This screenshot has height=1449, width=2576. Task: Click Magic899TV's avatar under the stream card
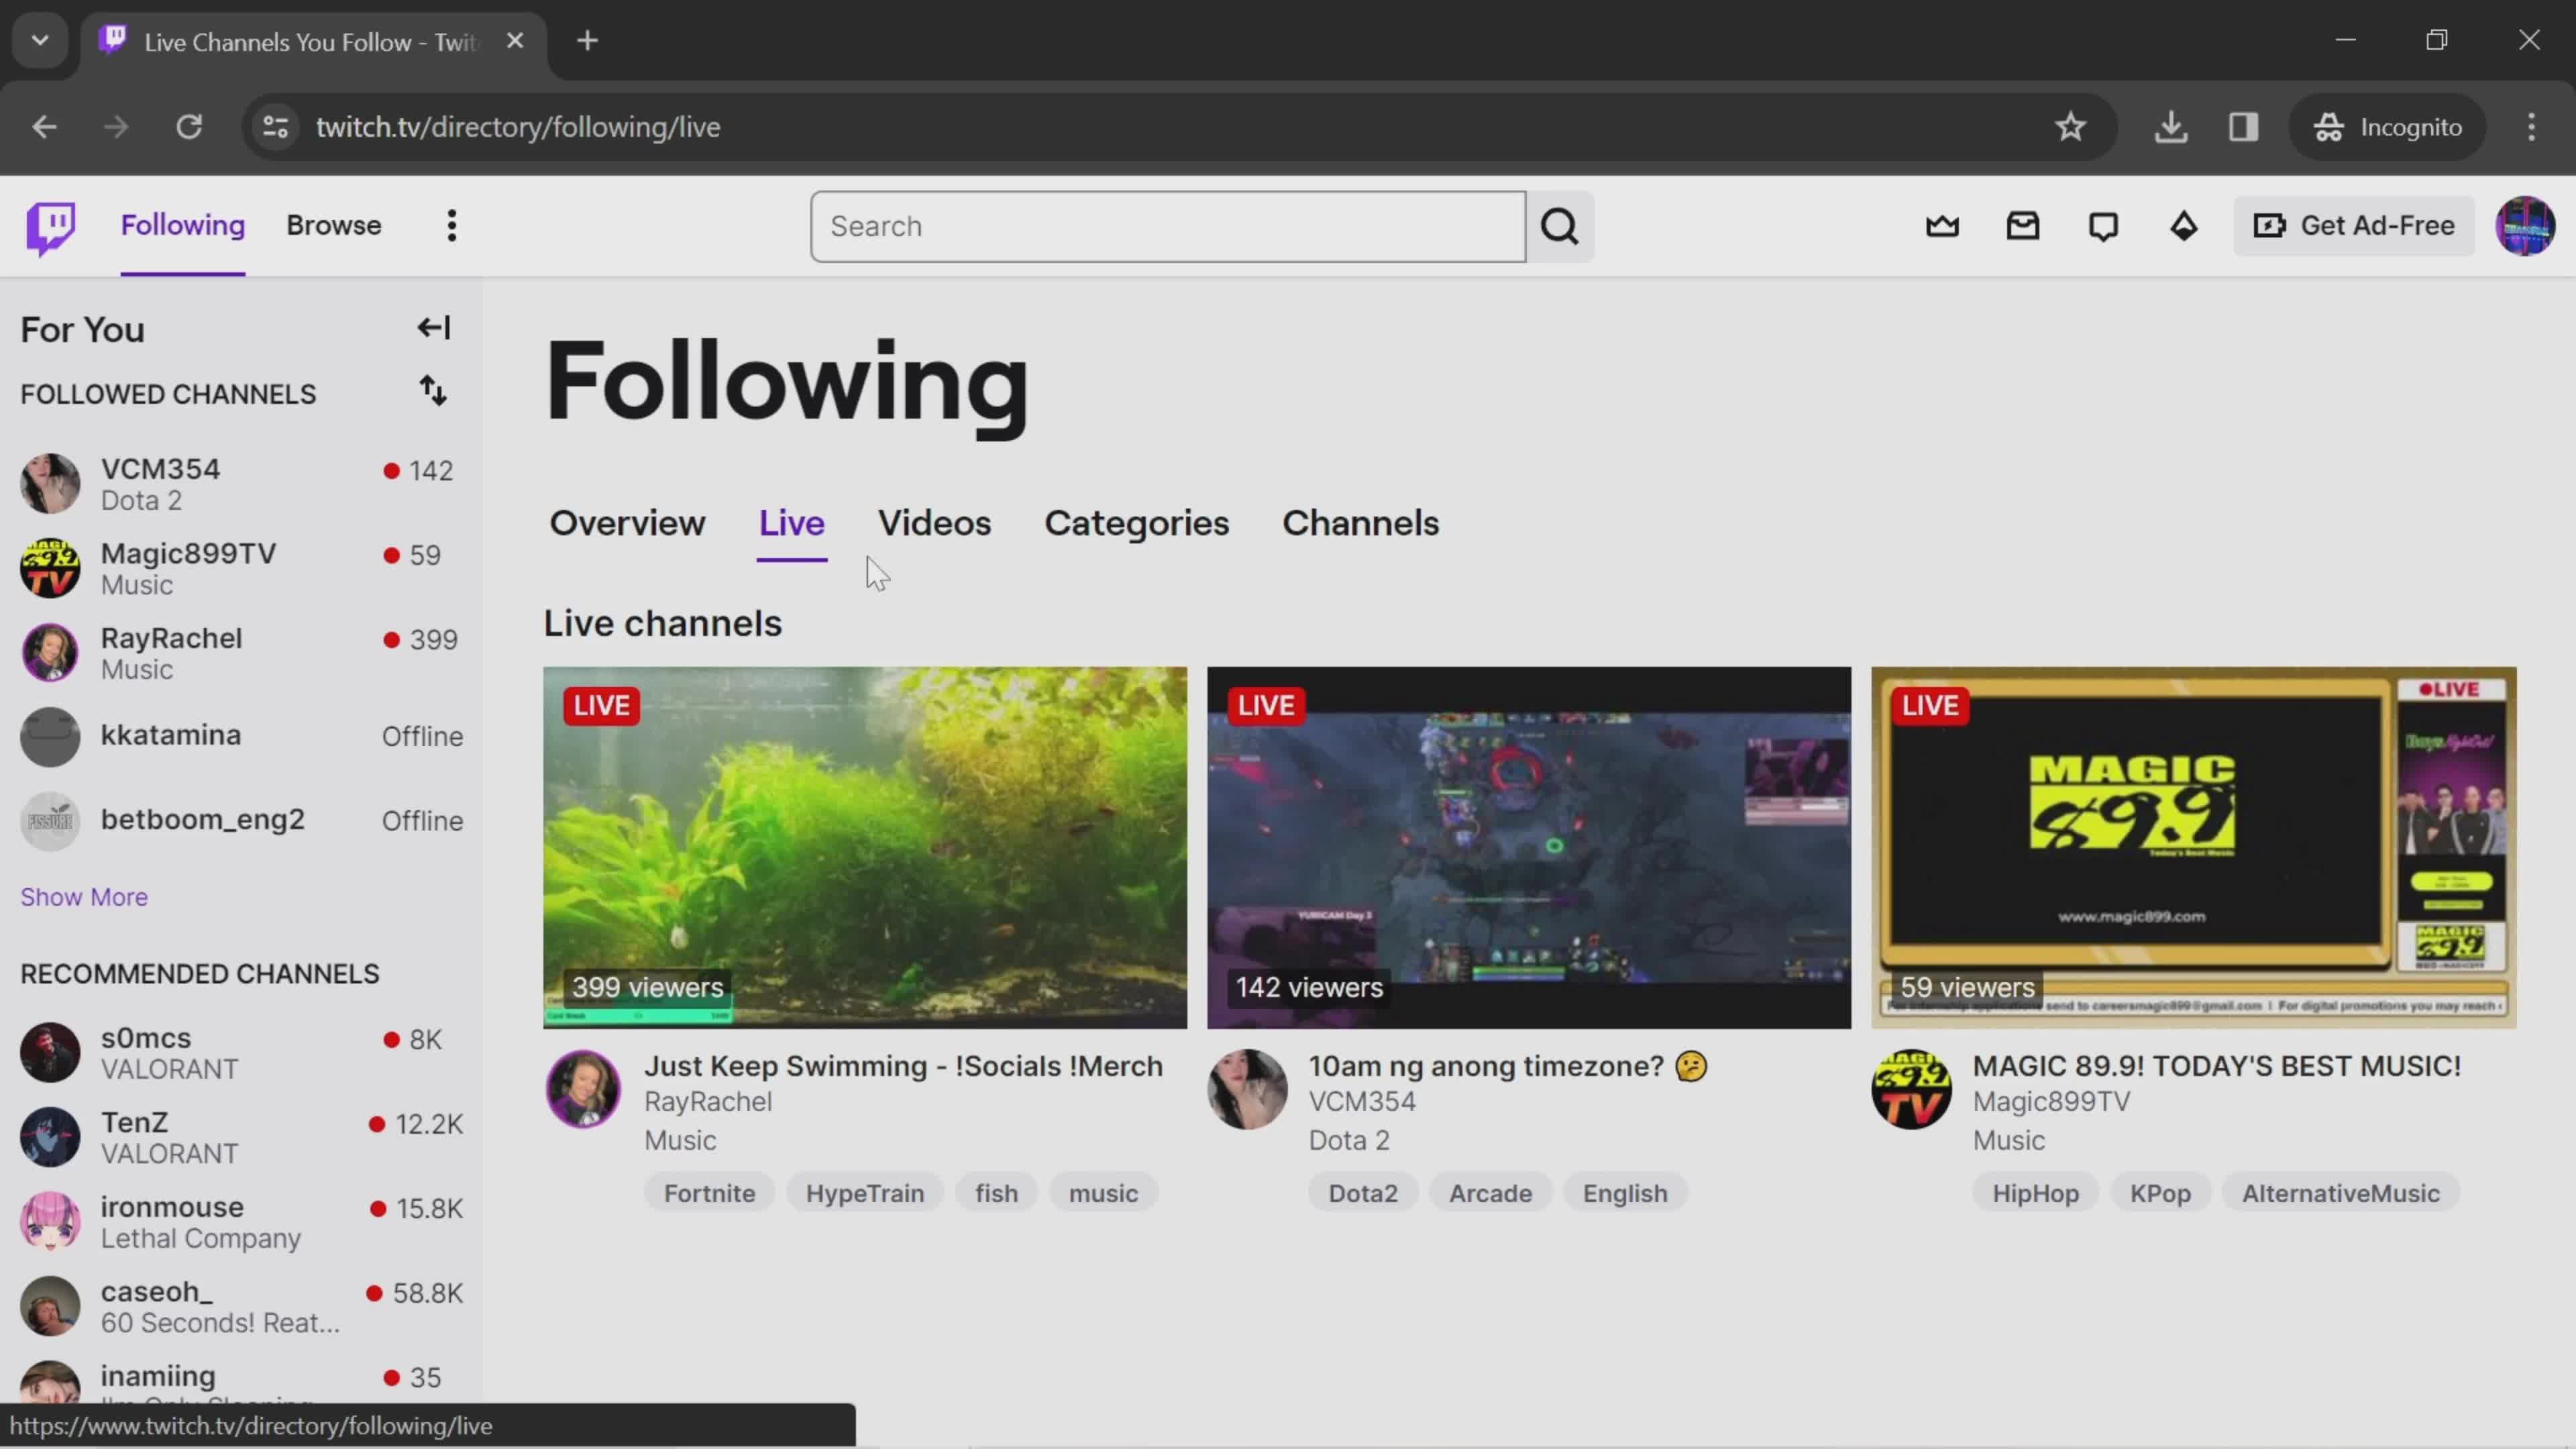pos(1911,1089)
